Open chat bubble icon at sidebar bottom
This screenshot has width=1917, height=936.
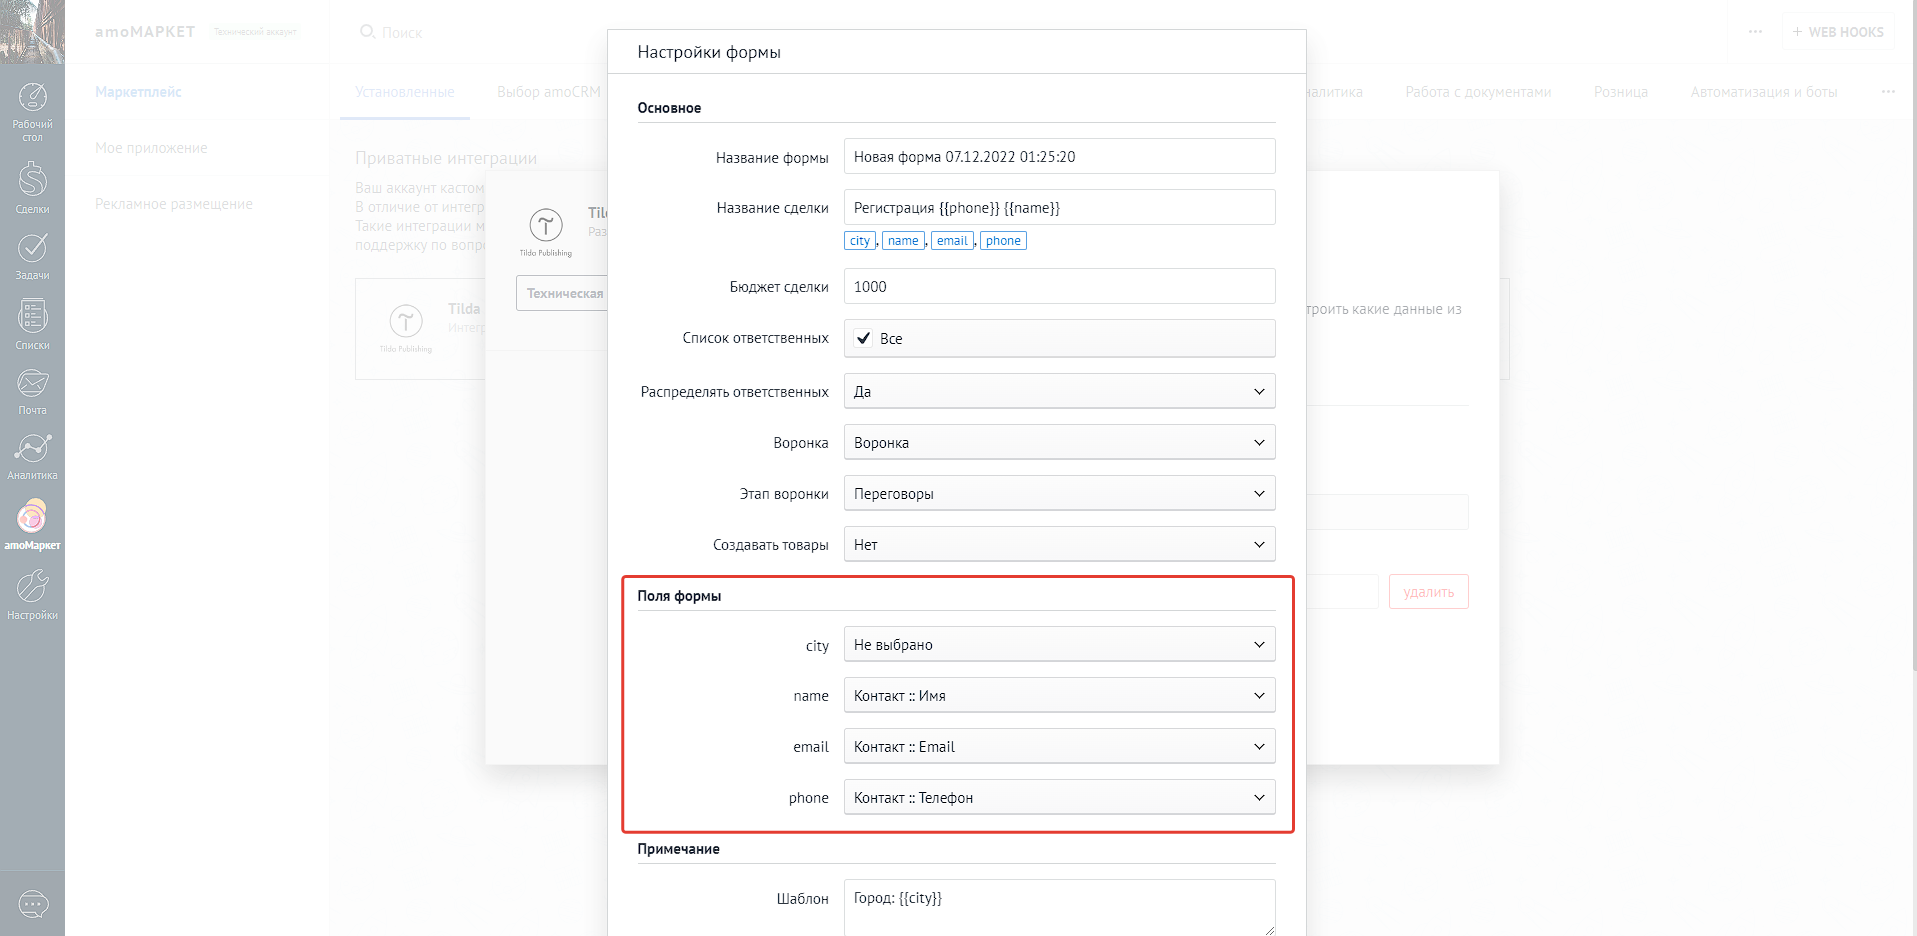[x=33, y=905]
